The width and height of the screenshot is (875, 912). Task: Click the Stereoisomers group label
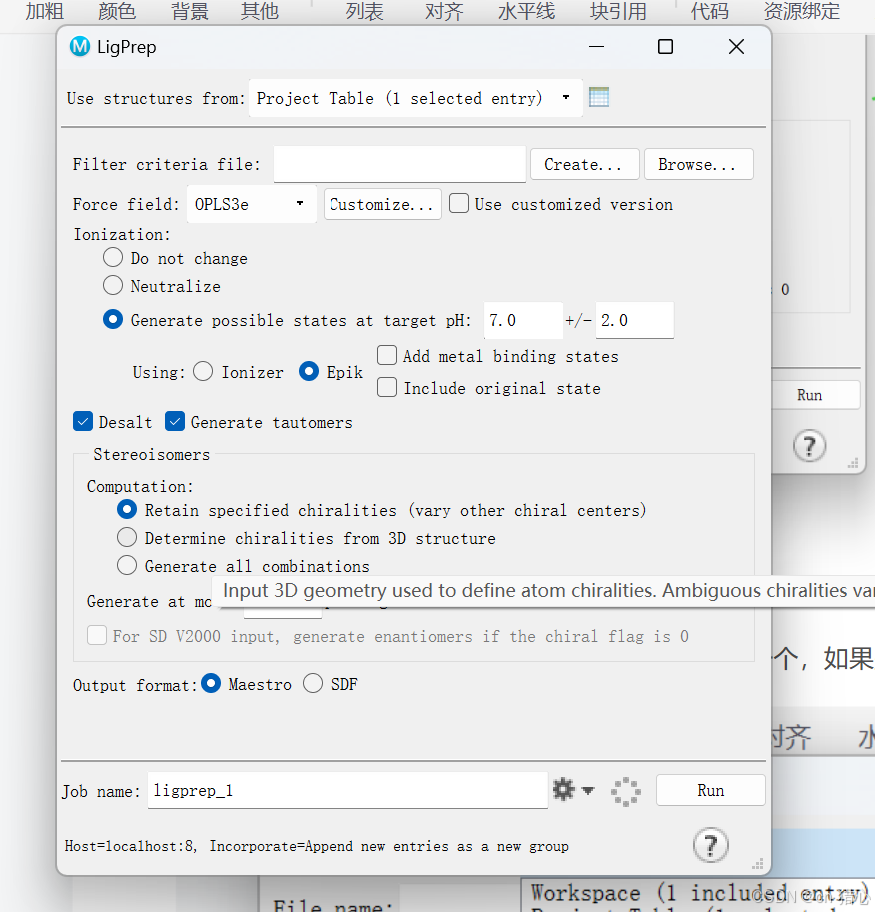click(x=151, y=454)
